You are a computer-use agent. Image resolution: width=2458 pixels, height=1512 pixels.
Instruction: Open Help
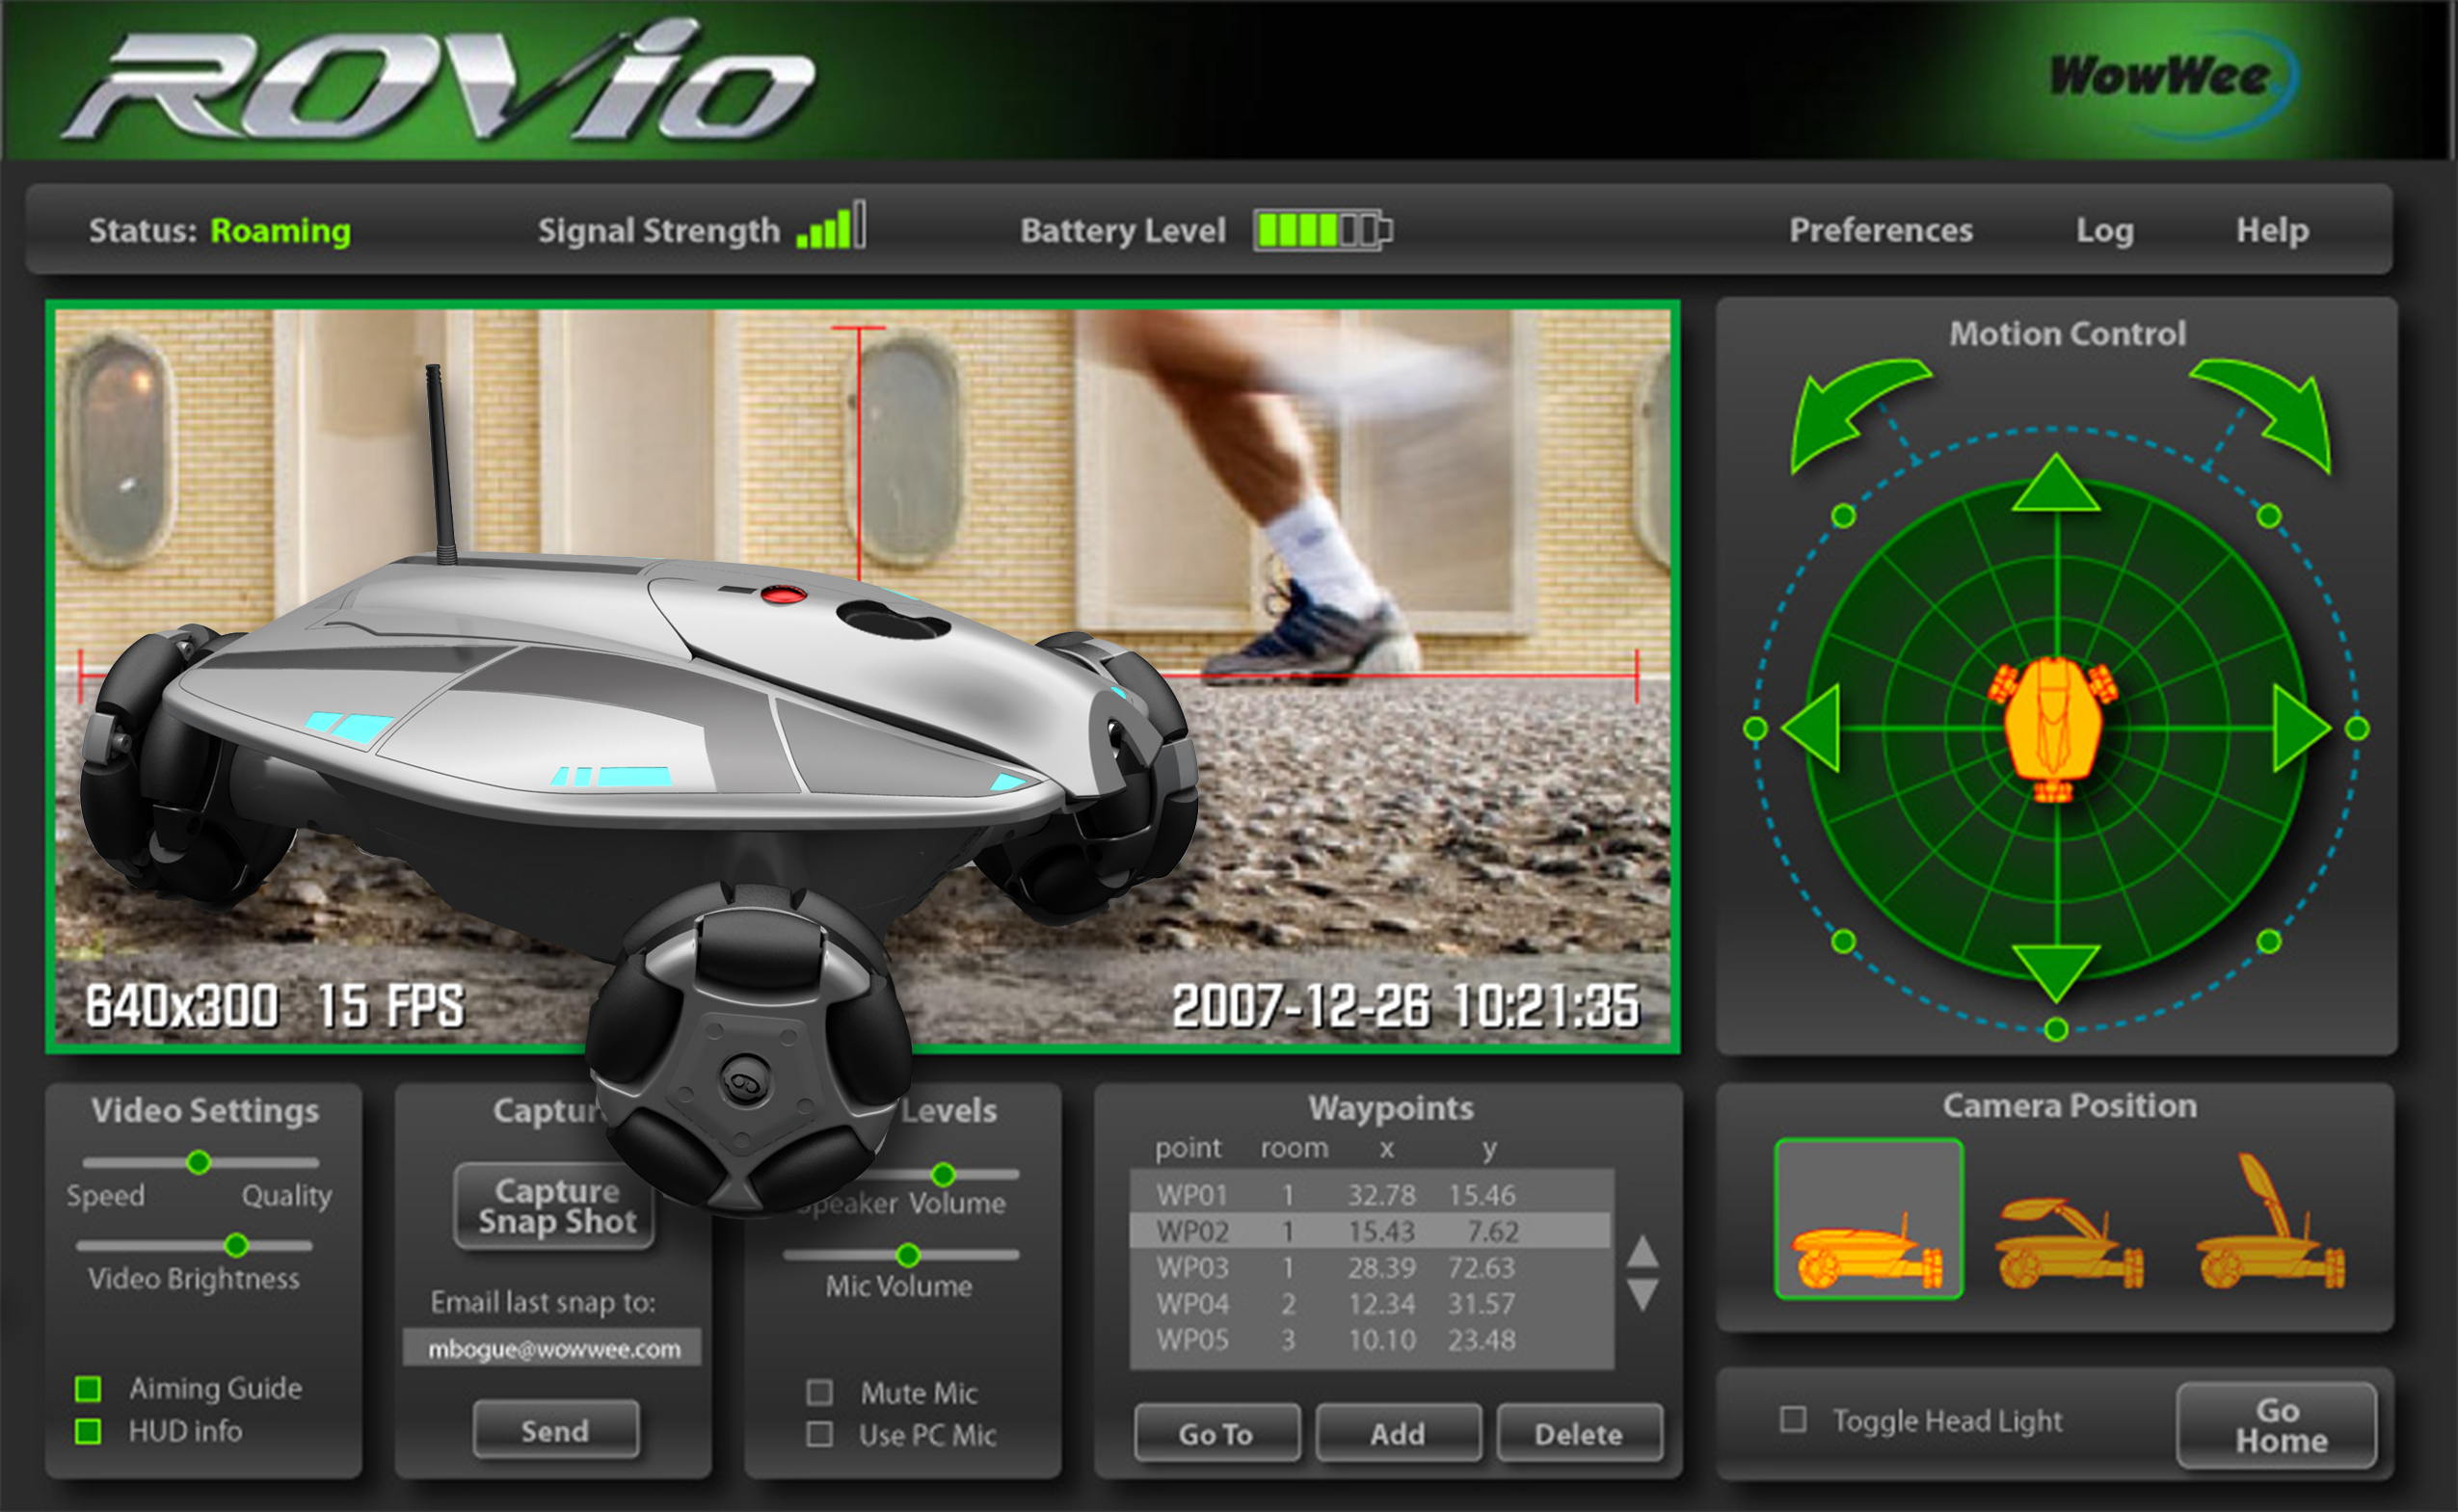(x=2272, y=231)
